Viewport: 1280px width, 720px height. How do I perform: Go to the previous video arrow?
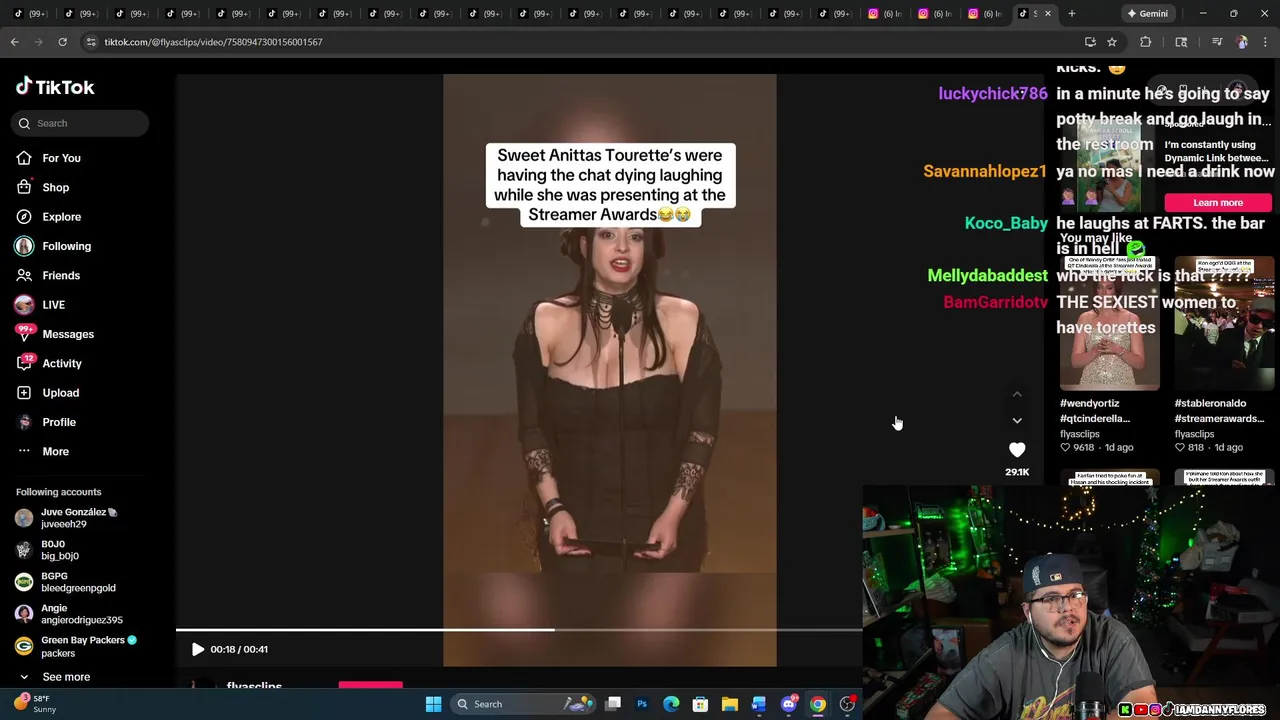pos(1017,395)
